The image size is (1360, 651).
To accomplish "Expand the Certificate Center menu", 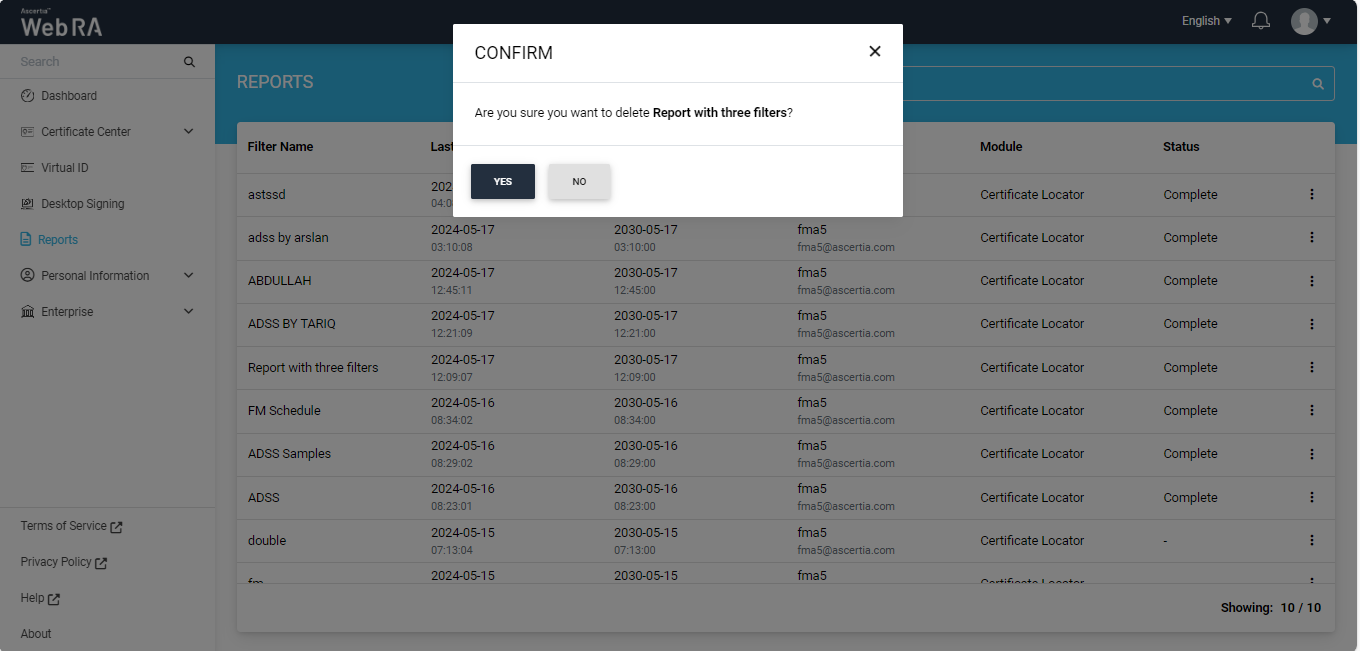I will pyautogui.click(x=189, y=132).
